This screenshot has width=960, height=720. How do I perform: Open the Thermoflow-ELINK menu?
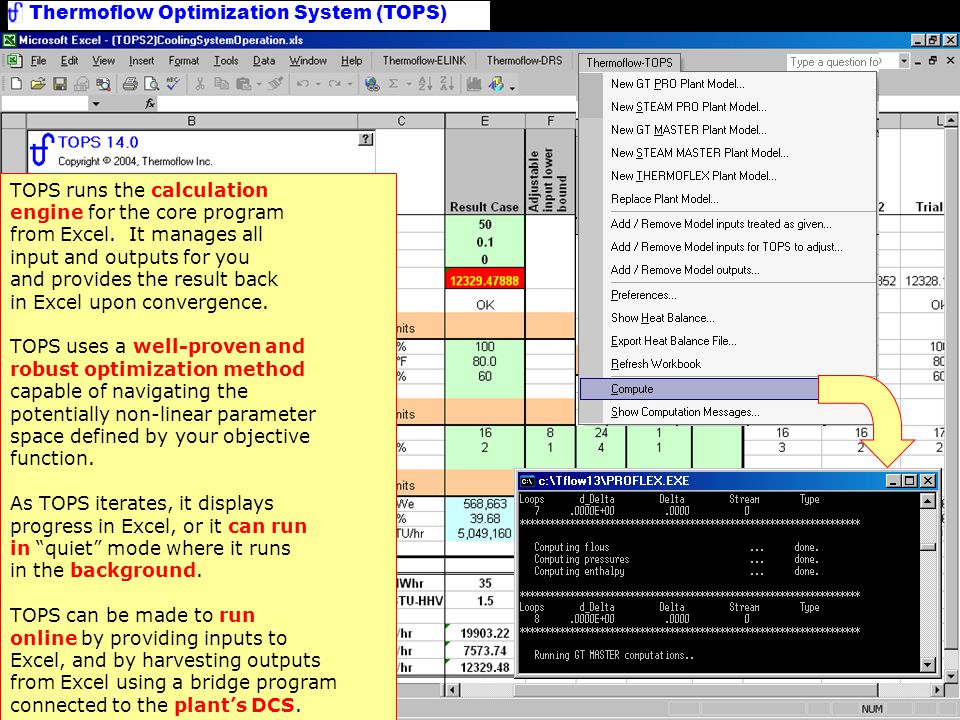pos(424,61)
